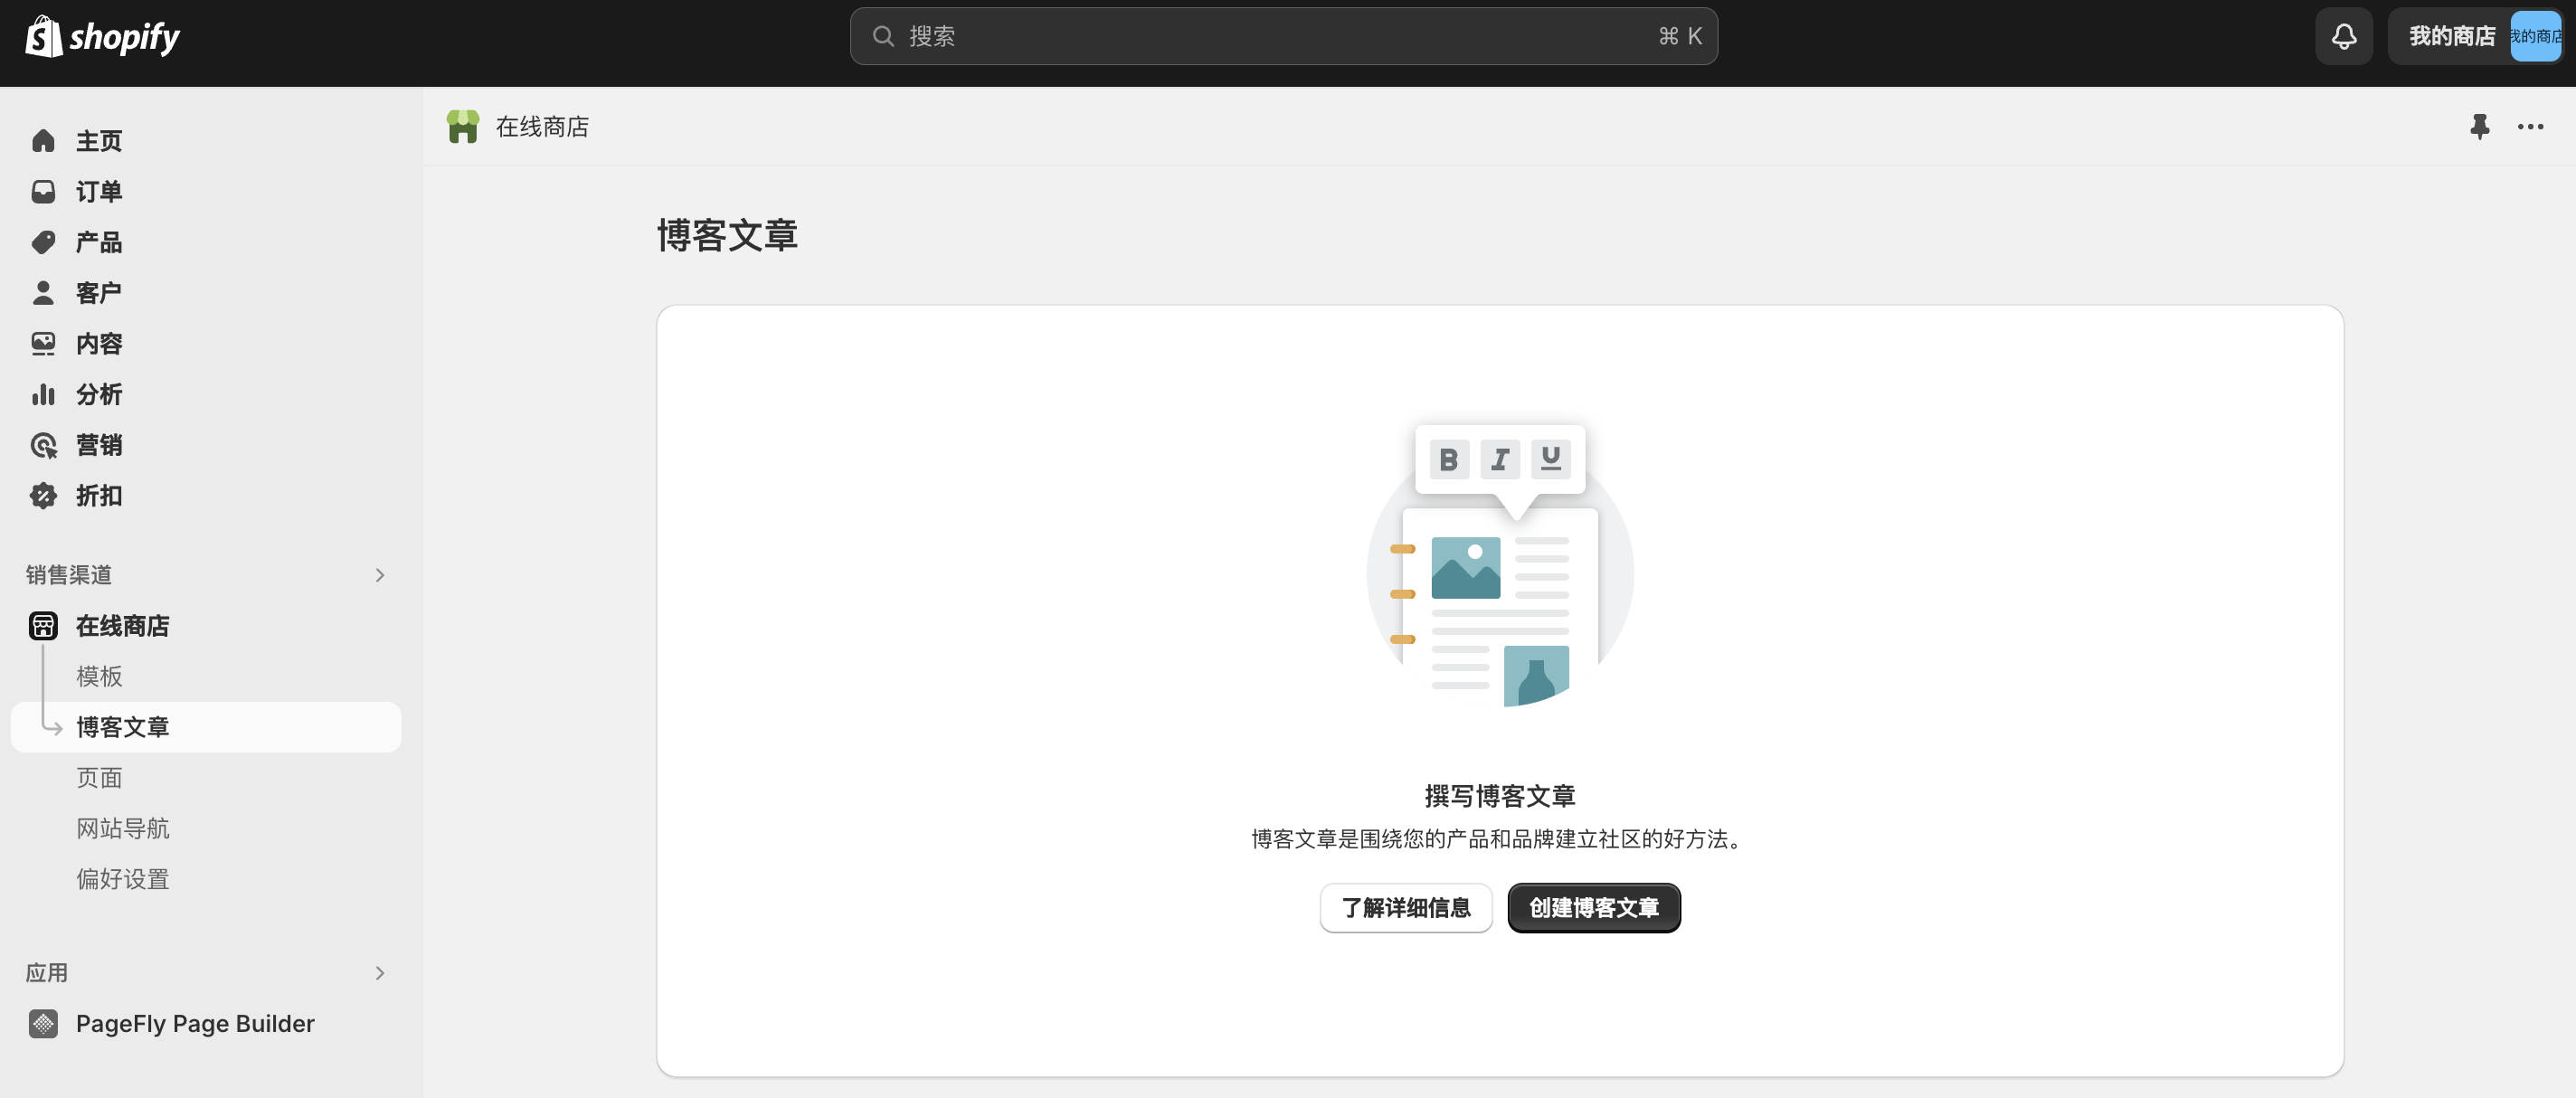The height and width of the screenshot is (1098, 2576).
Task: Click the 折扣 discount badge icon
Action: [43, 496]
